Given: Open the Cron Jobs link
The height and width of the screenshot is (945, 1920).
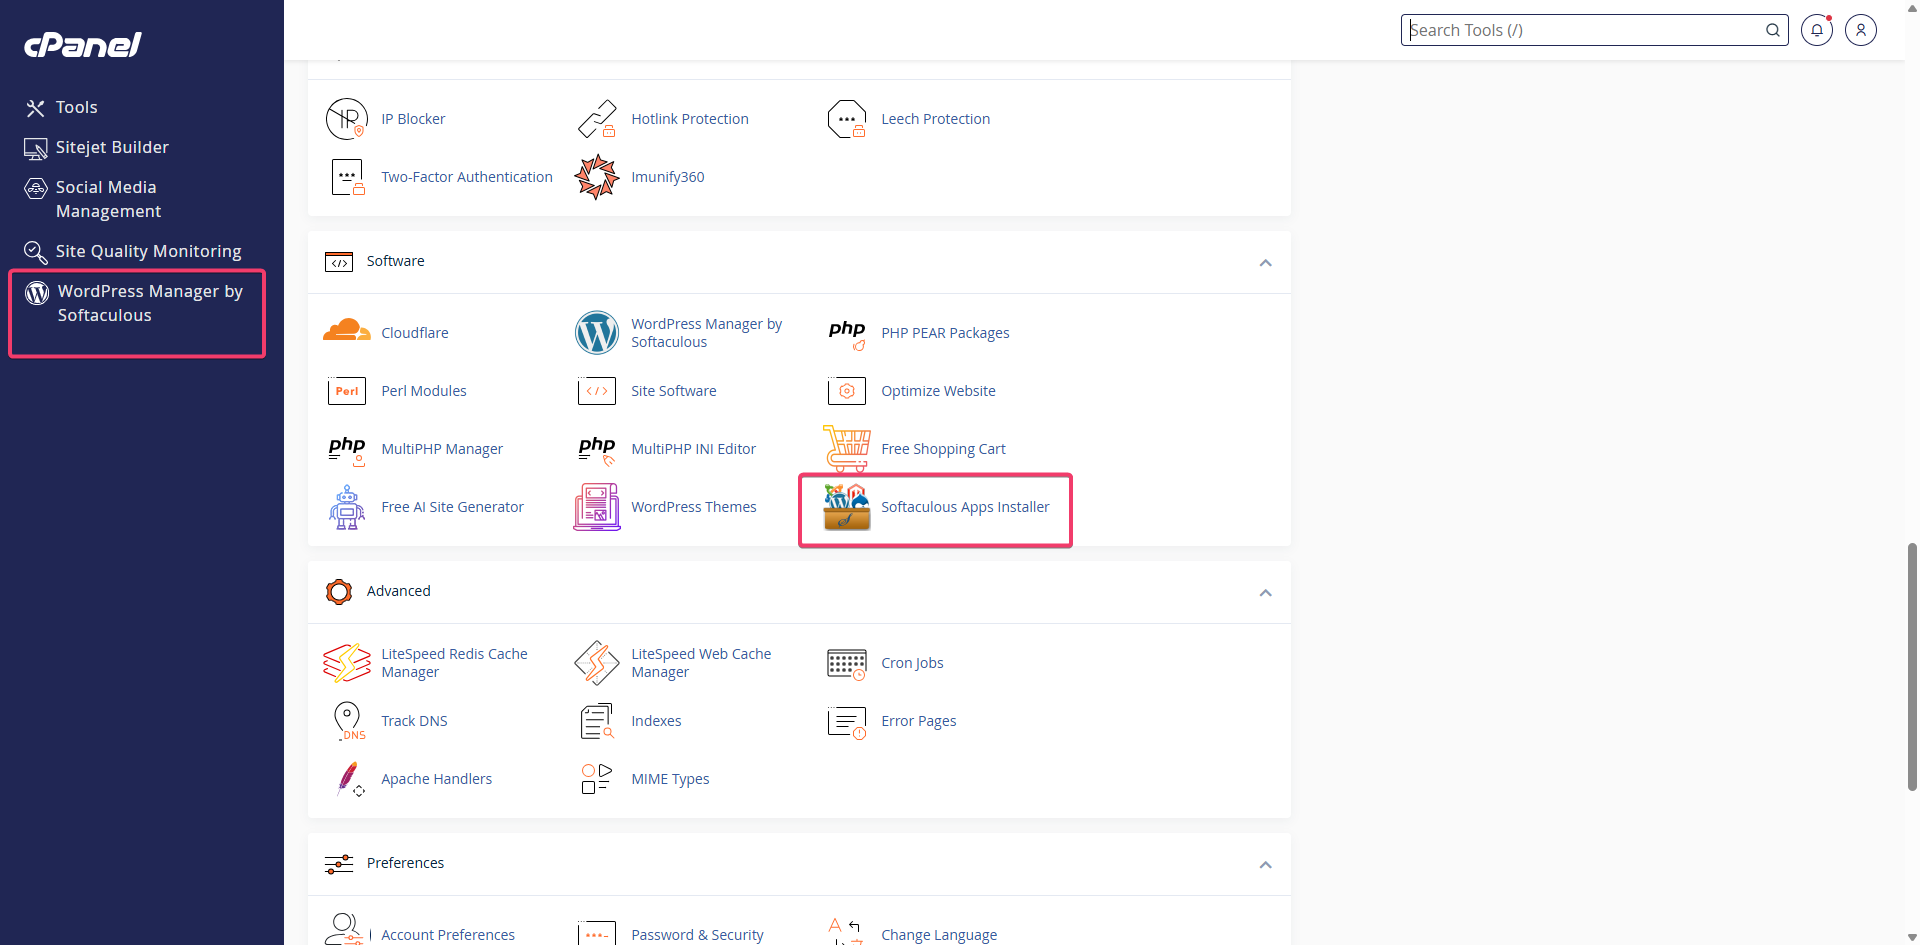Looking at the screenshot, I should coord(912,663).
